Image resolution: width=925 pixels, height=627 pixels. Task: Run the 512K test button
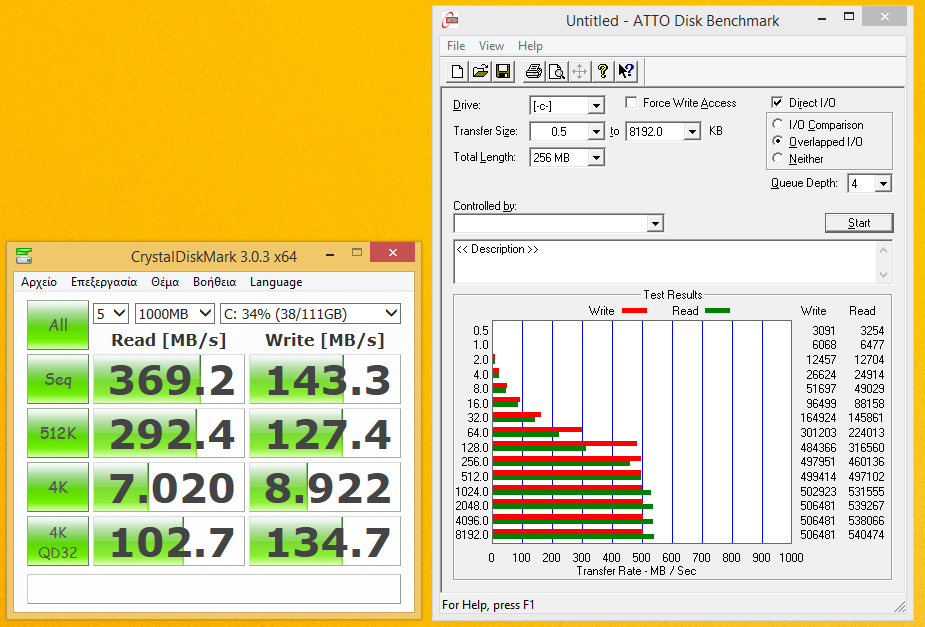pyautogui.click(x=58, y=433)
